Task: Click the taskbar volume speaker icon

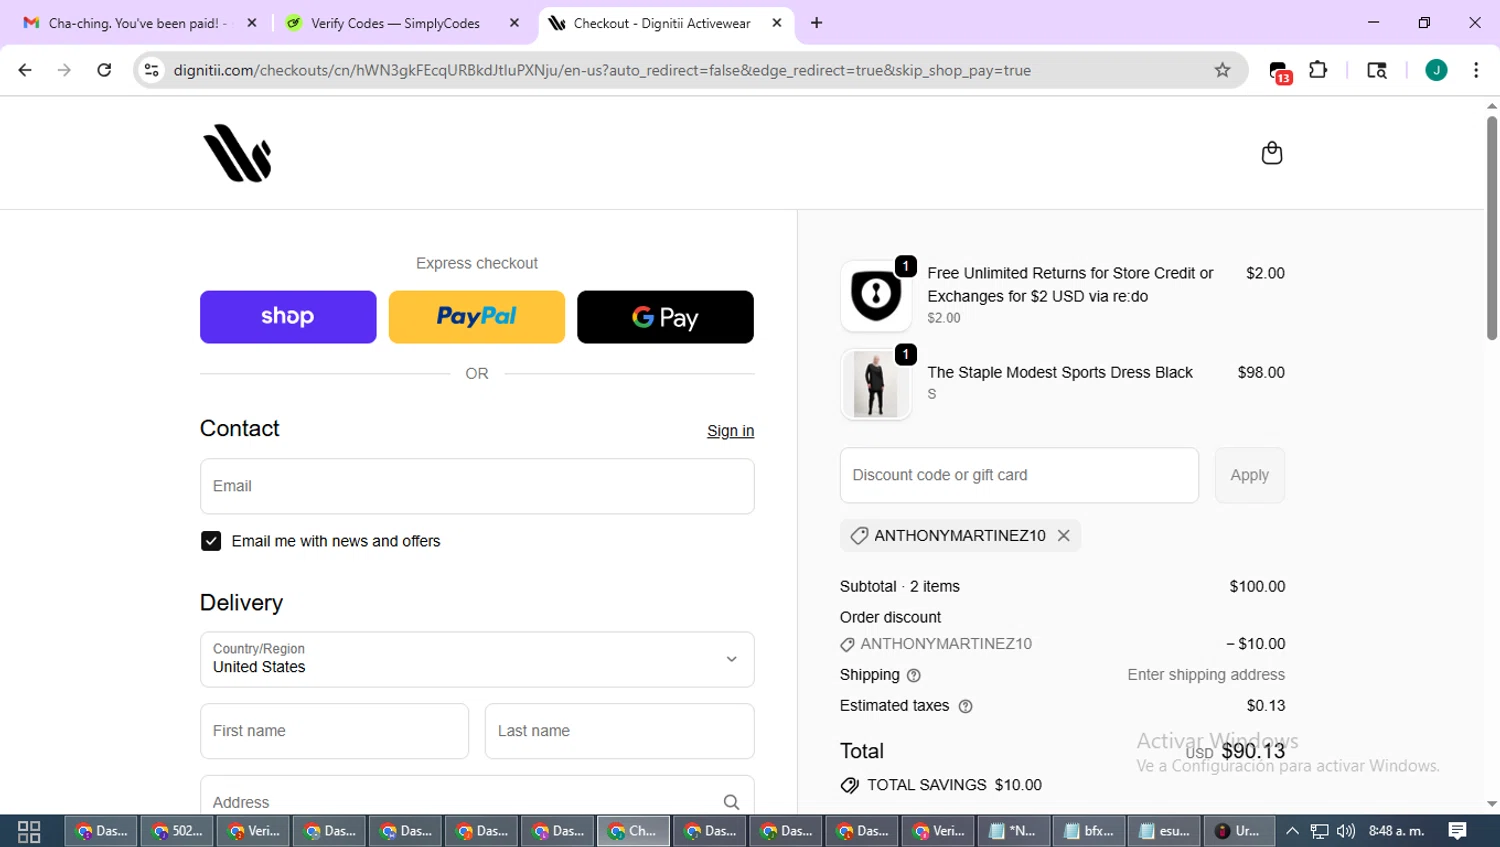Action: click(x=1346, y=831)
